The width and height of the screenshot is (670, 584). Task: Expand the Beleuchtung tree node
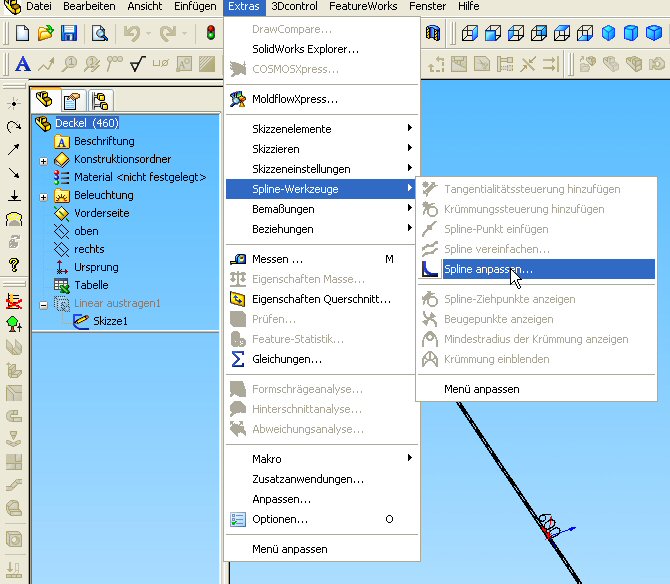(x=43, y=197)
